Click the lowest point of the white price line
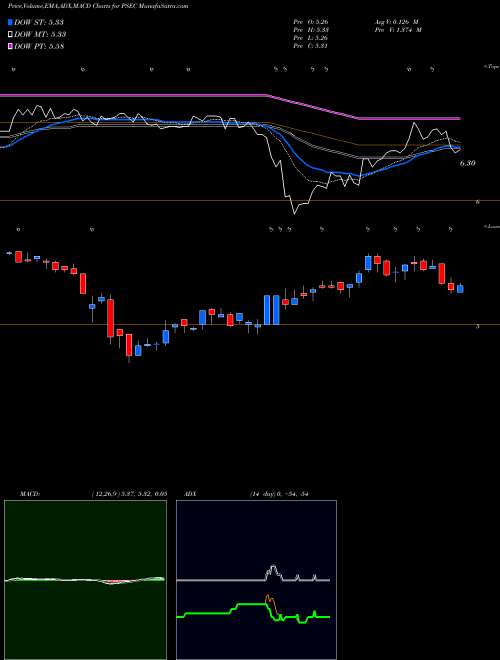 point(295,214)
